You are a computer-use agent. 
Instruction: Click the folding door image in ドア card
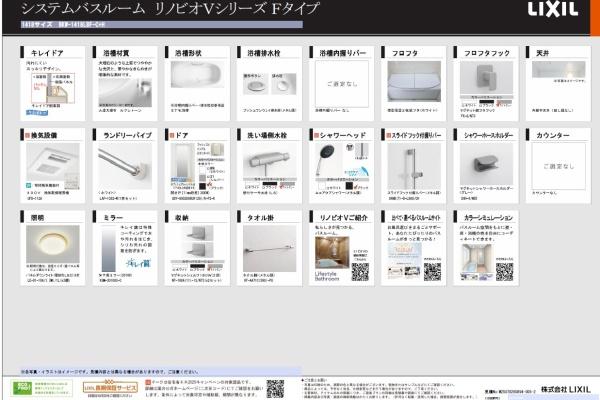coord(183,162)
